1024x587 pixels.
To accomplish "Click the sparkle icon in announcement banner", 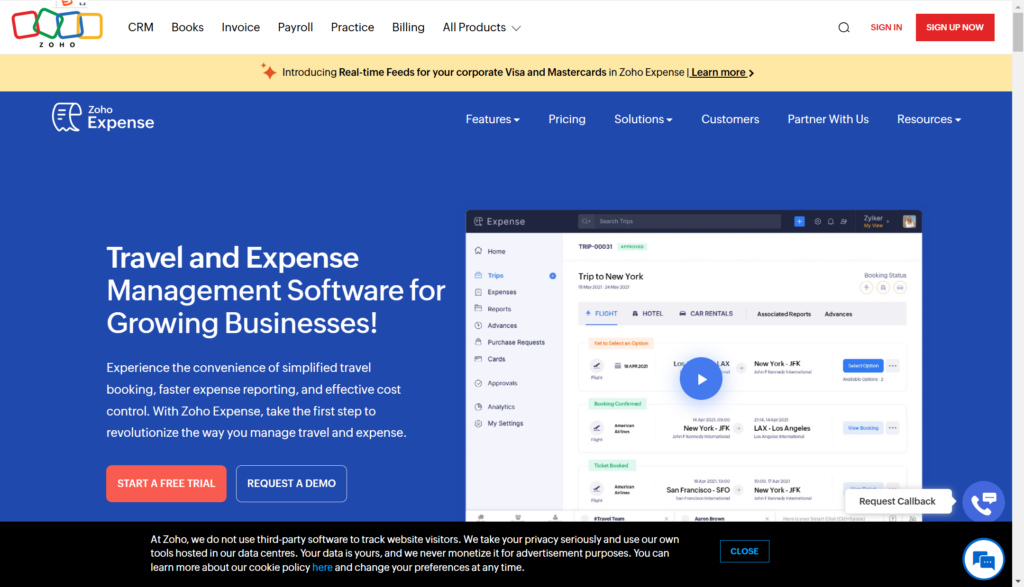I will pos(268,72).
